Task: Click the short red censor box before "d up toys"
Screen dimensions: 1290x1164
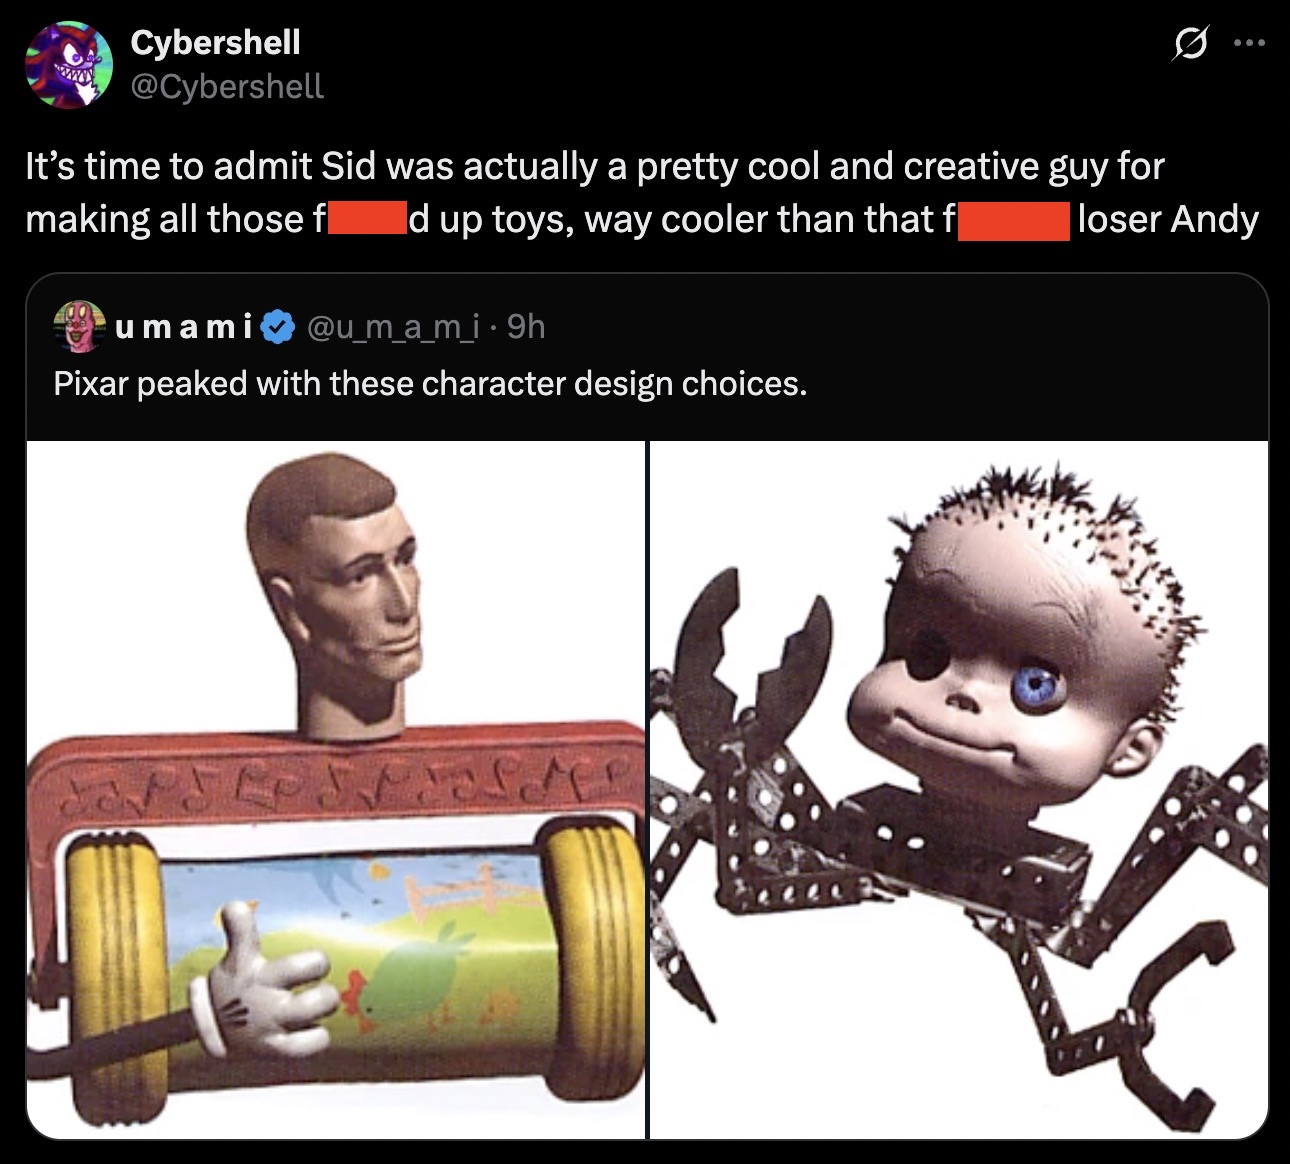Action: (365, 219)
